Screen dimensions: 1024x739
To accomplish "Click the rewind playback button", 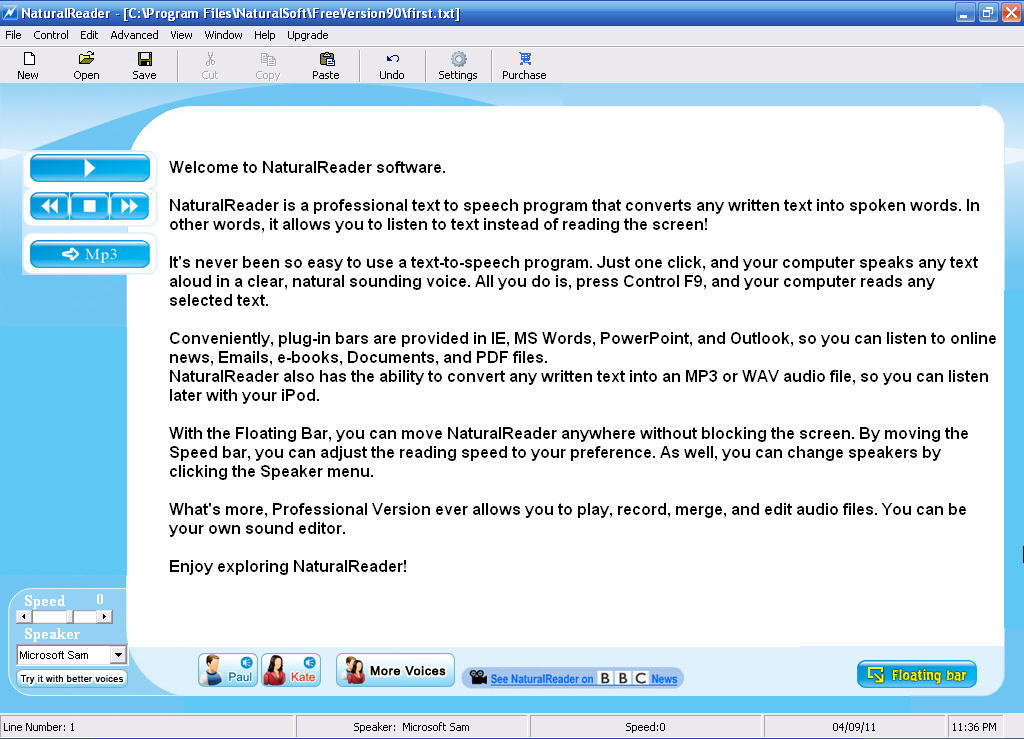I will (x=50, y=206).
